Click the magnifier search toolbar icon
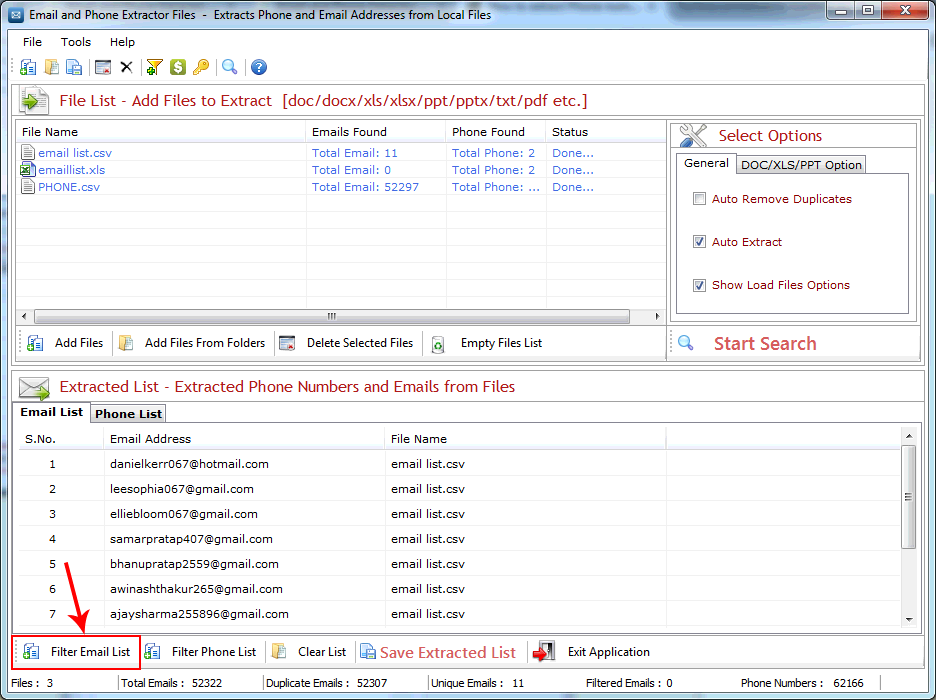936x700 pixels. [230, 67]
